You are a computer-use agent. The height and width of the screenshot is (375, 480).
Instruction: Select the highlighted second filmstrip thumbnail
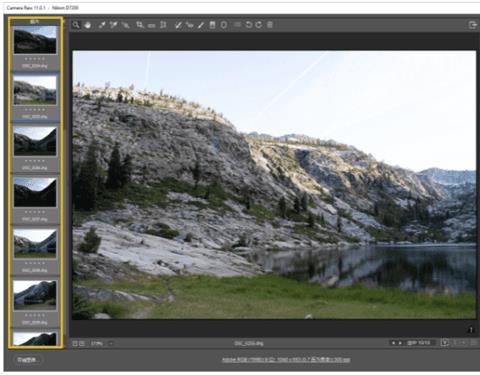(x=35, y=90)
